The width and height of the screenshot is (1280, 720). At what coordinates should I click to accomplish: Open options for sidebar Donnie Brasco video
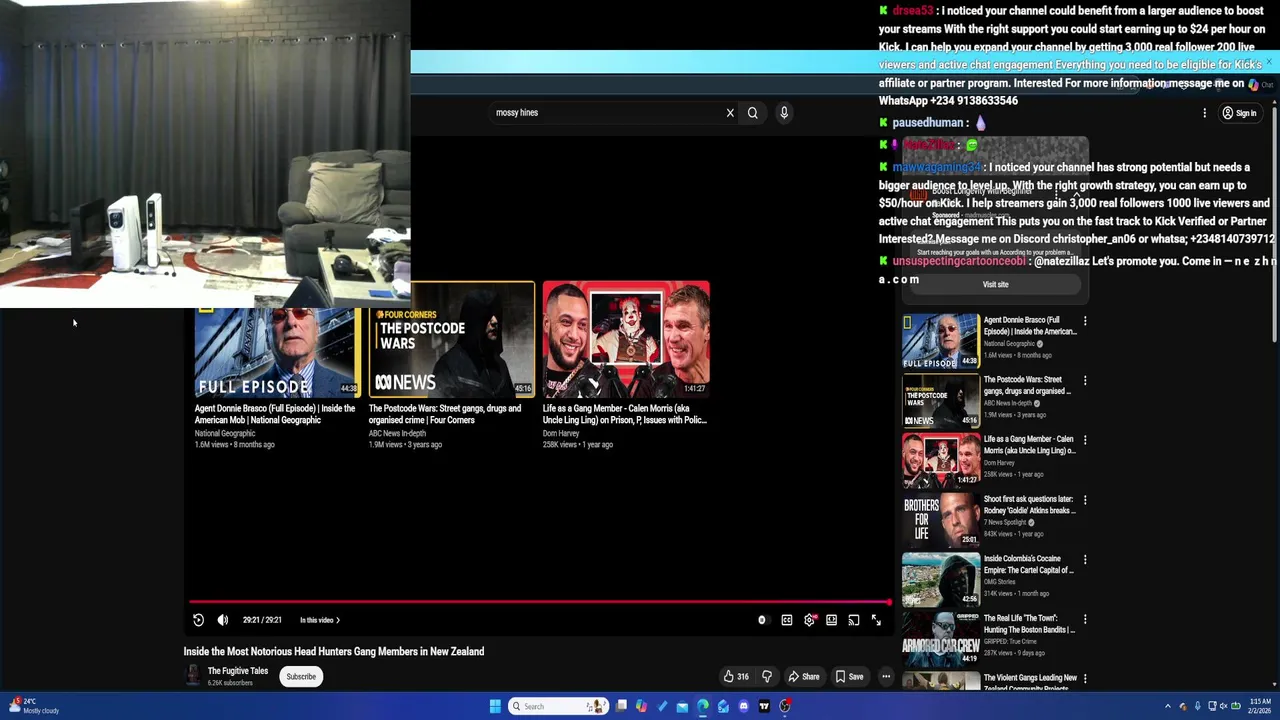point(1085,321)
